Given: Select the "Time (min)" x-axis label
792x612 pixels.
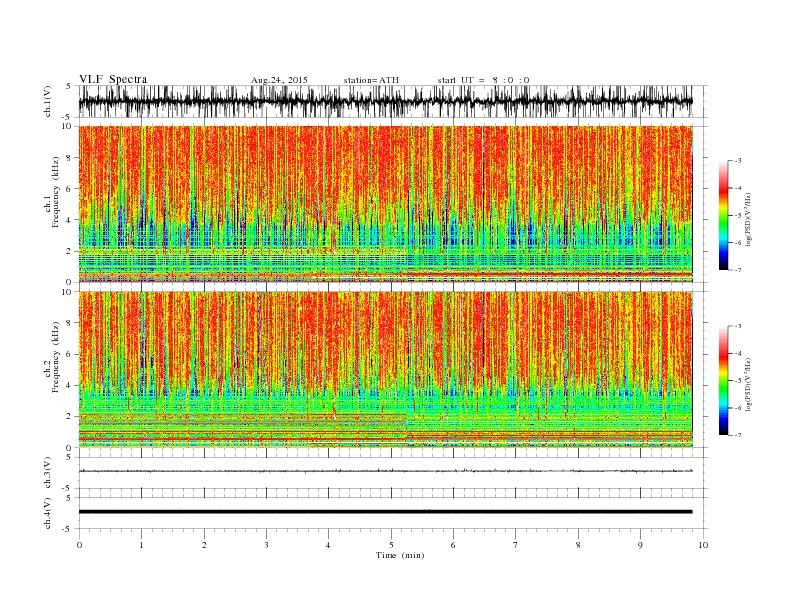Looking at the screenshot, I should tap(400, 555).
